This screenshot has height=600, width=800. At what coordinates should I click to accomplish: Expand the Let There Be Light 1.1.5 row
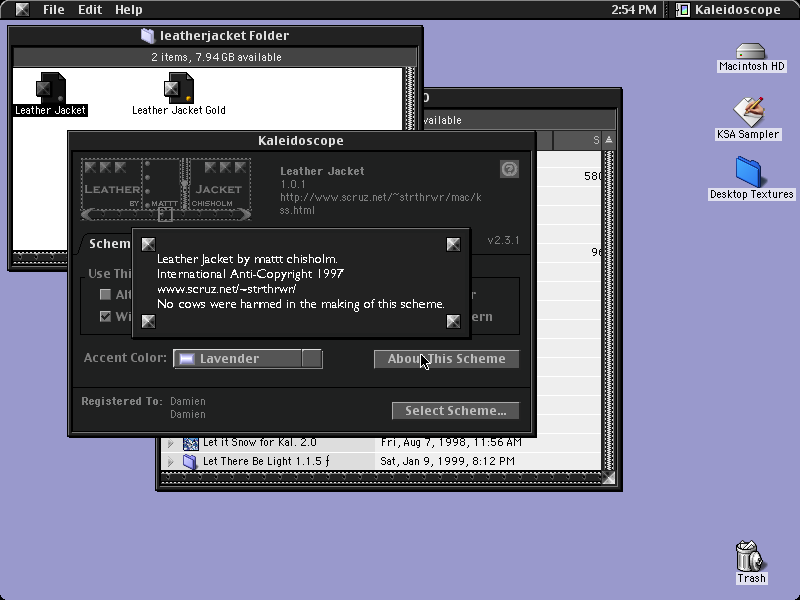pyautogui.click(x=170, y=462)
